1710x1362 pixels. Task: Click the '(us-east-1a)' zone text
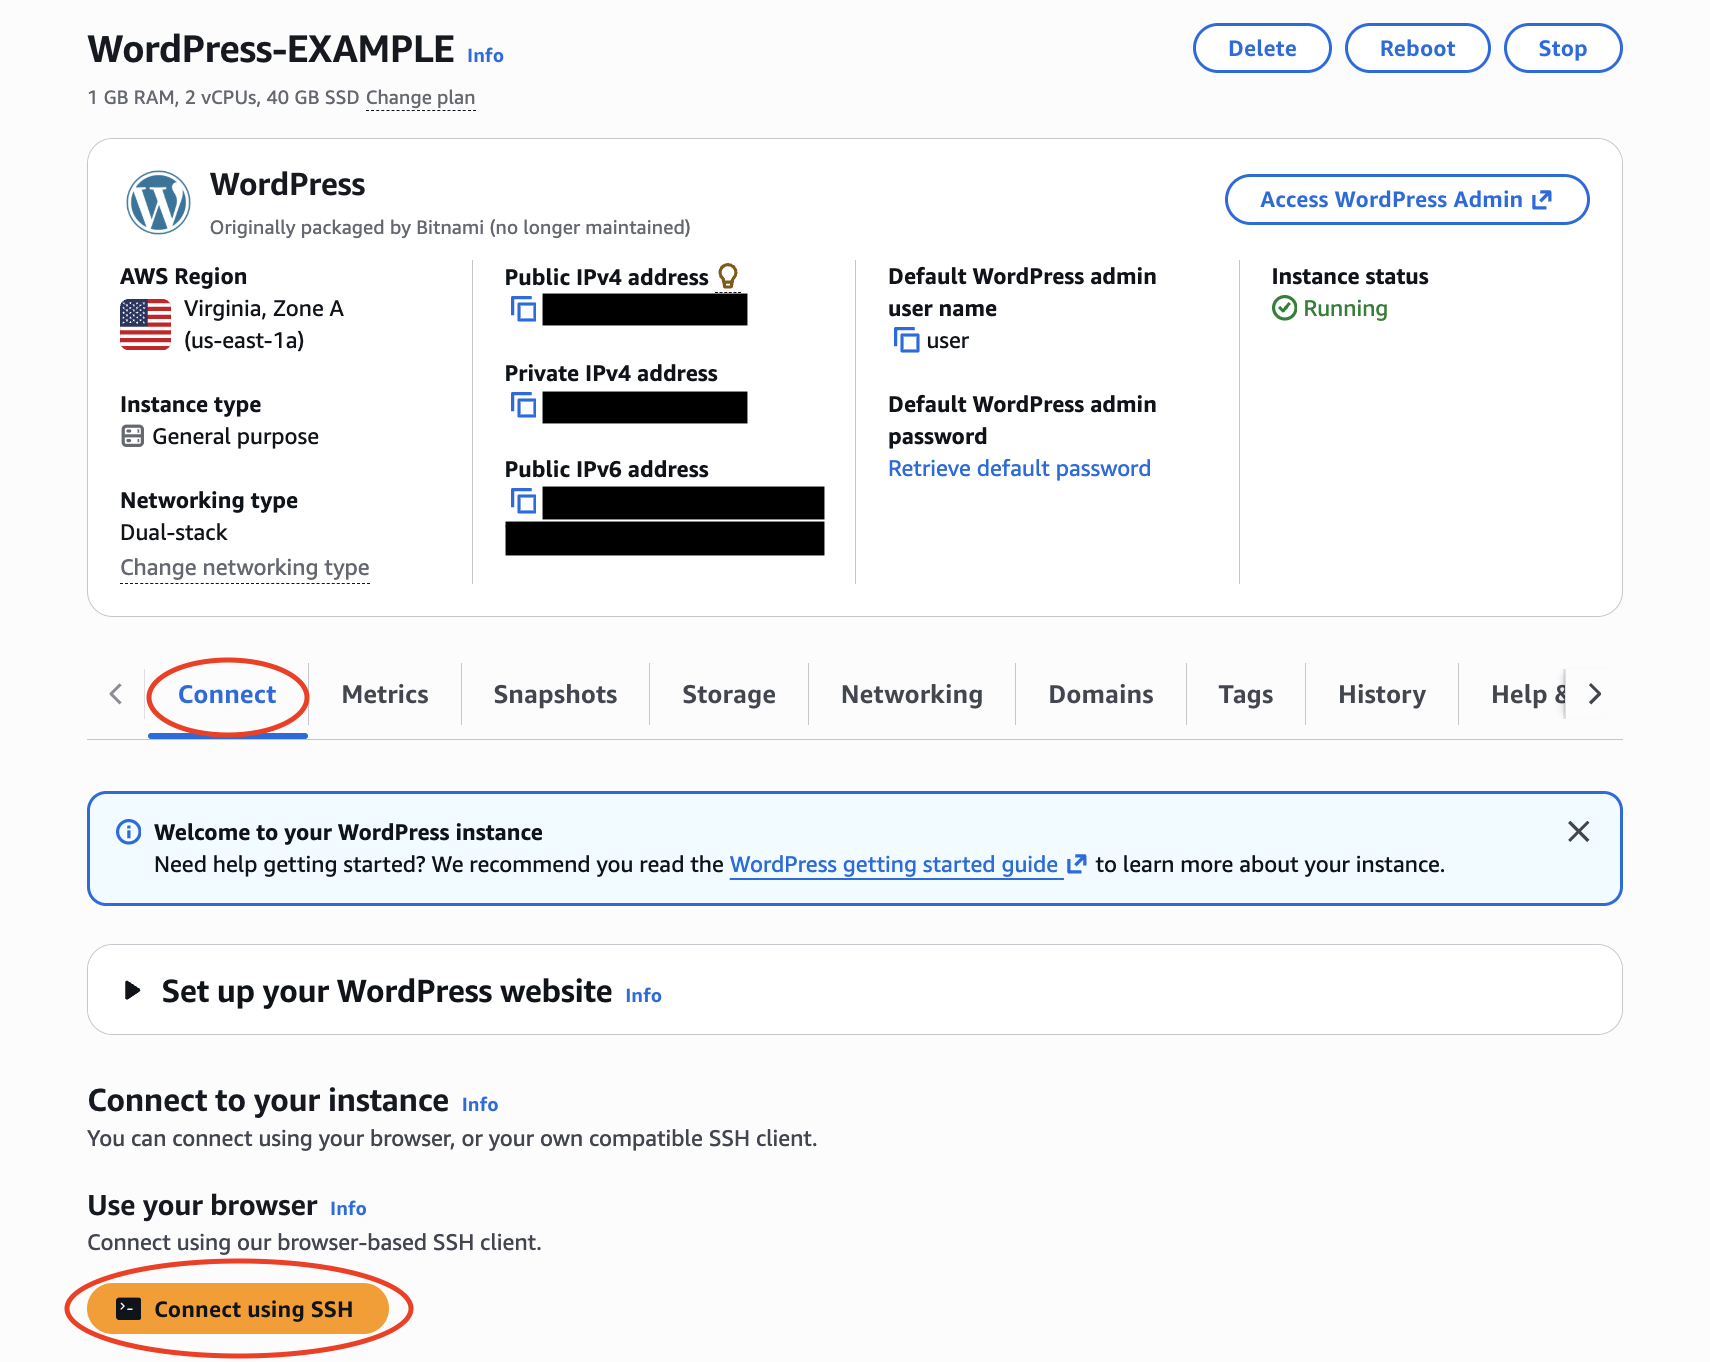pos(244,340)
